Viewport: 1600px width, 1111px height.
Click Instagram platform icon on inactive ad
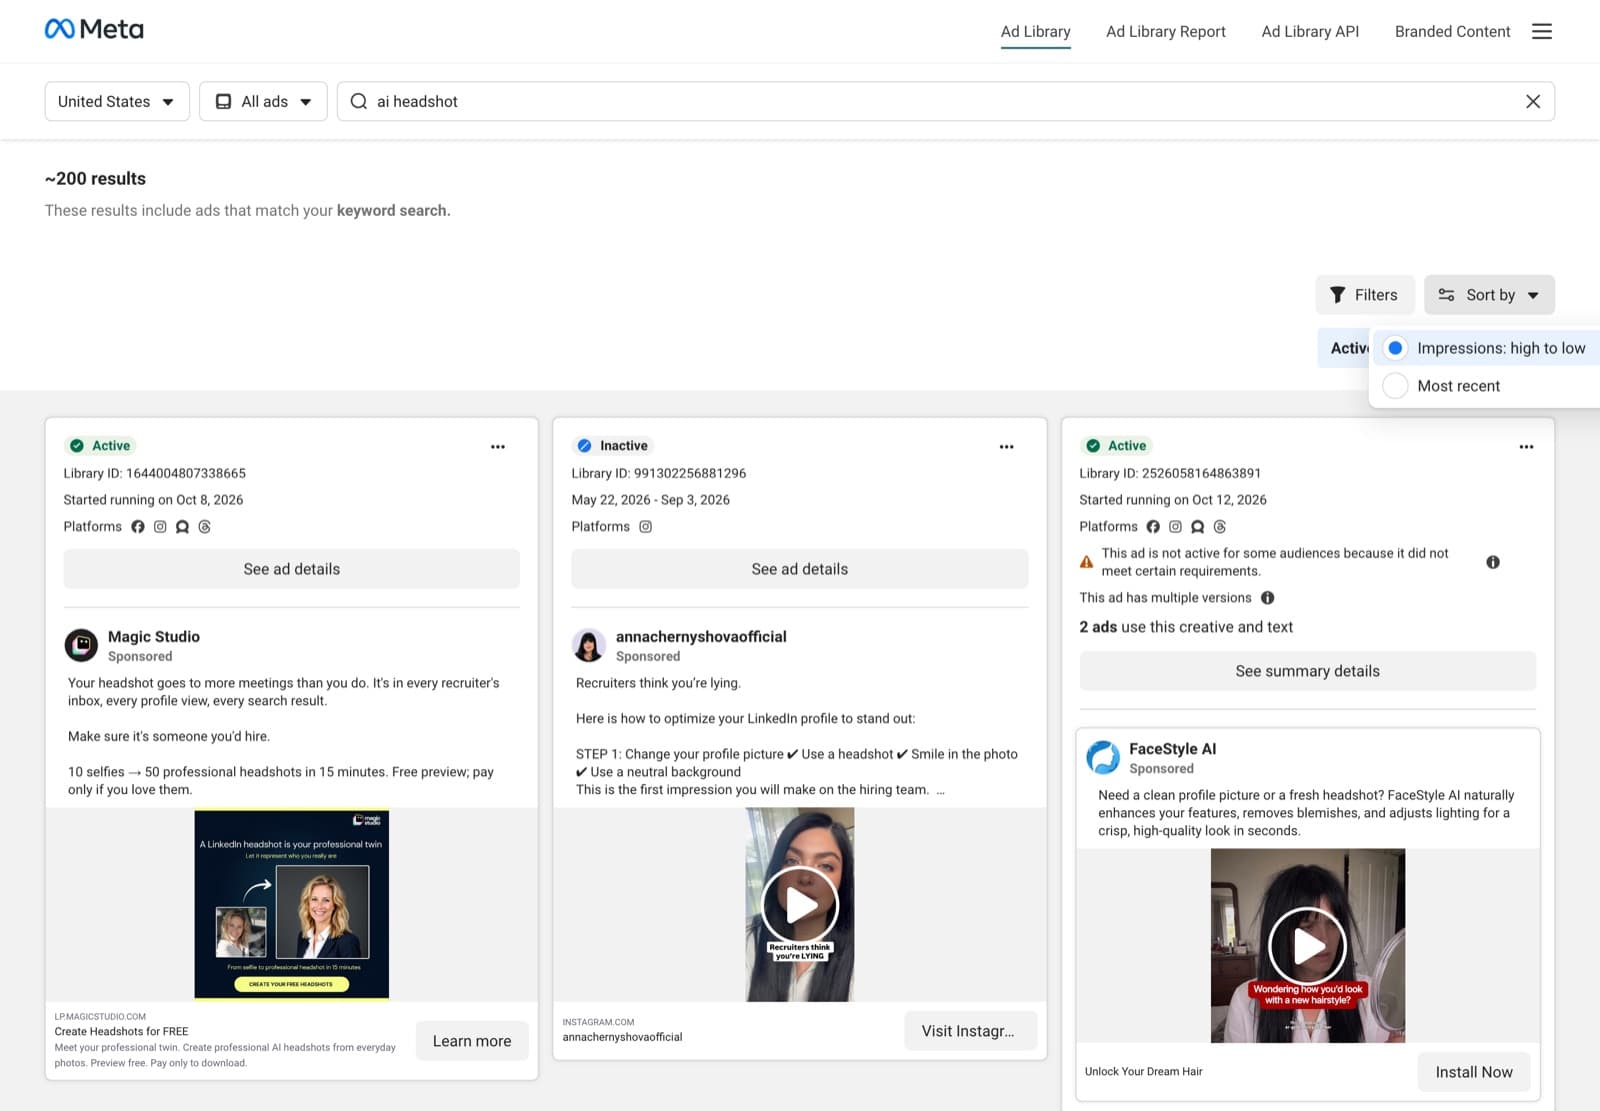tap(646, 527)
